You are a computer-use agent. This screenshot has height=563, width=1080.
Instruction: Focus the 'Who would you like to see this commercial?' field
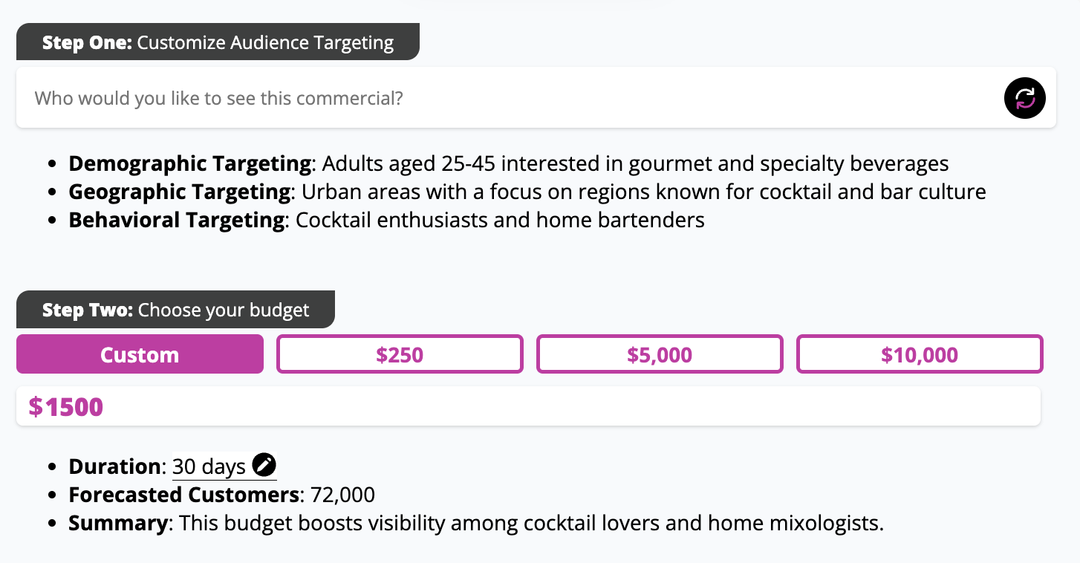510,98
